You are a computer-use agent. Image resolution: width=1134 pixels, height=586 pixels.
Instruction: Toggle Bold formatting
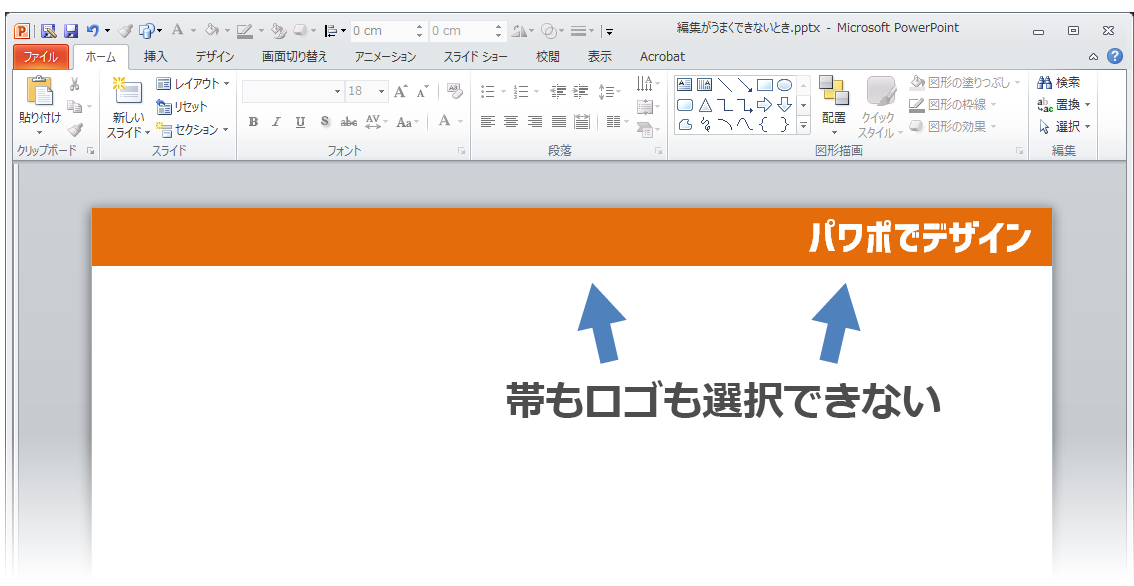[x=253, y=122]
